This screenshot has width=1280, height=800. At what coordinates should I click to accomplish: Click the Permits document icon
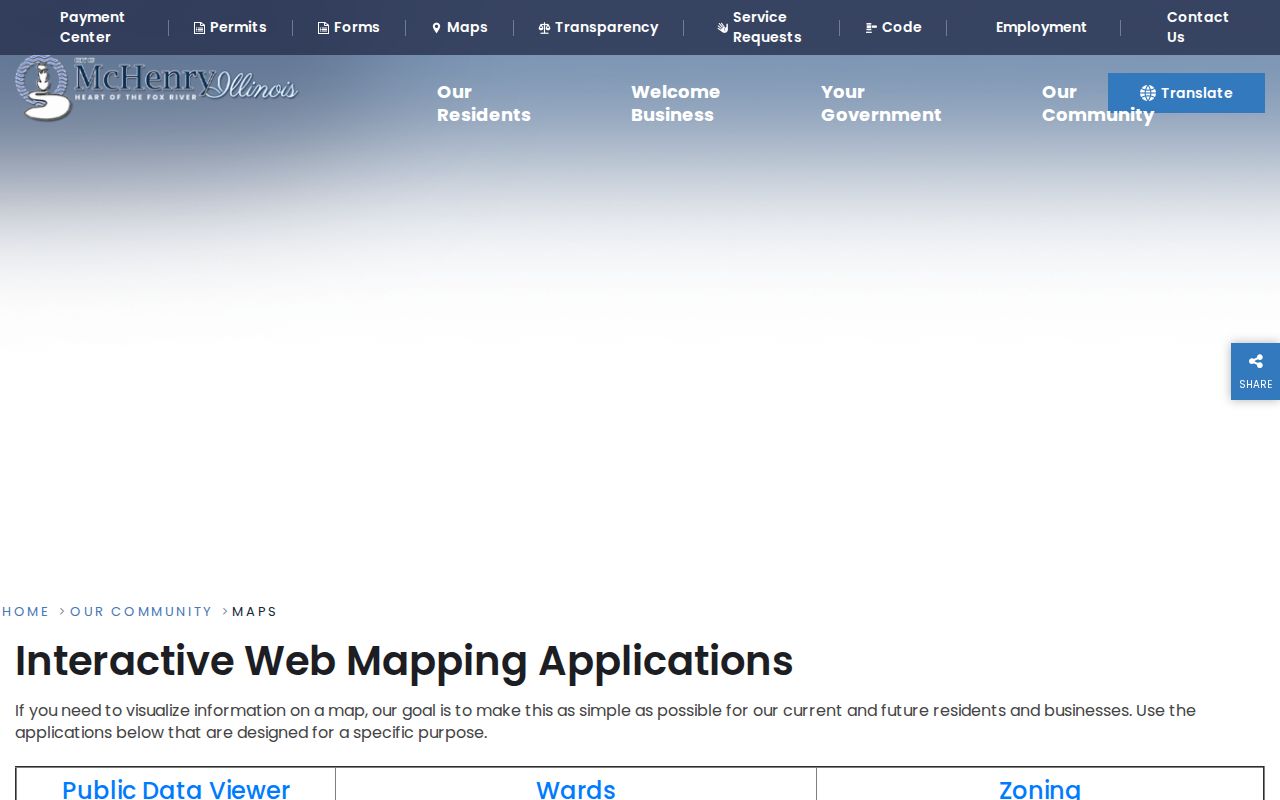199,28
